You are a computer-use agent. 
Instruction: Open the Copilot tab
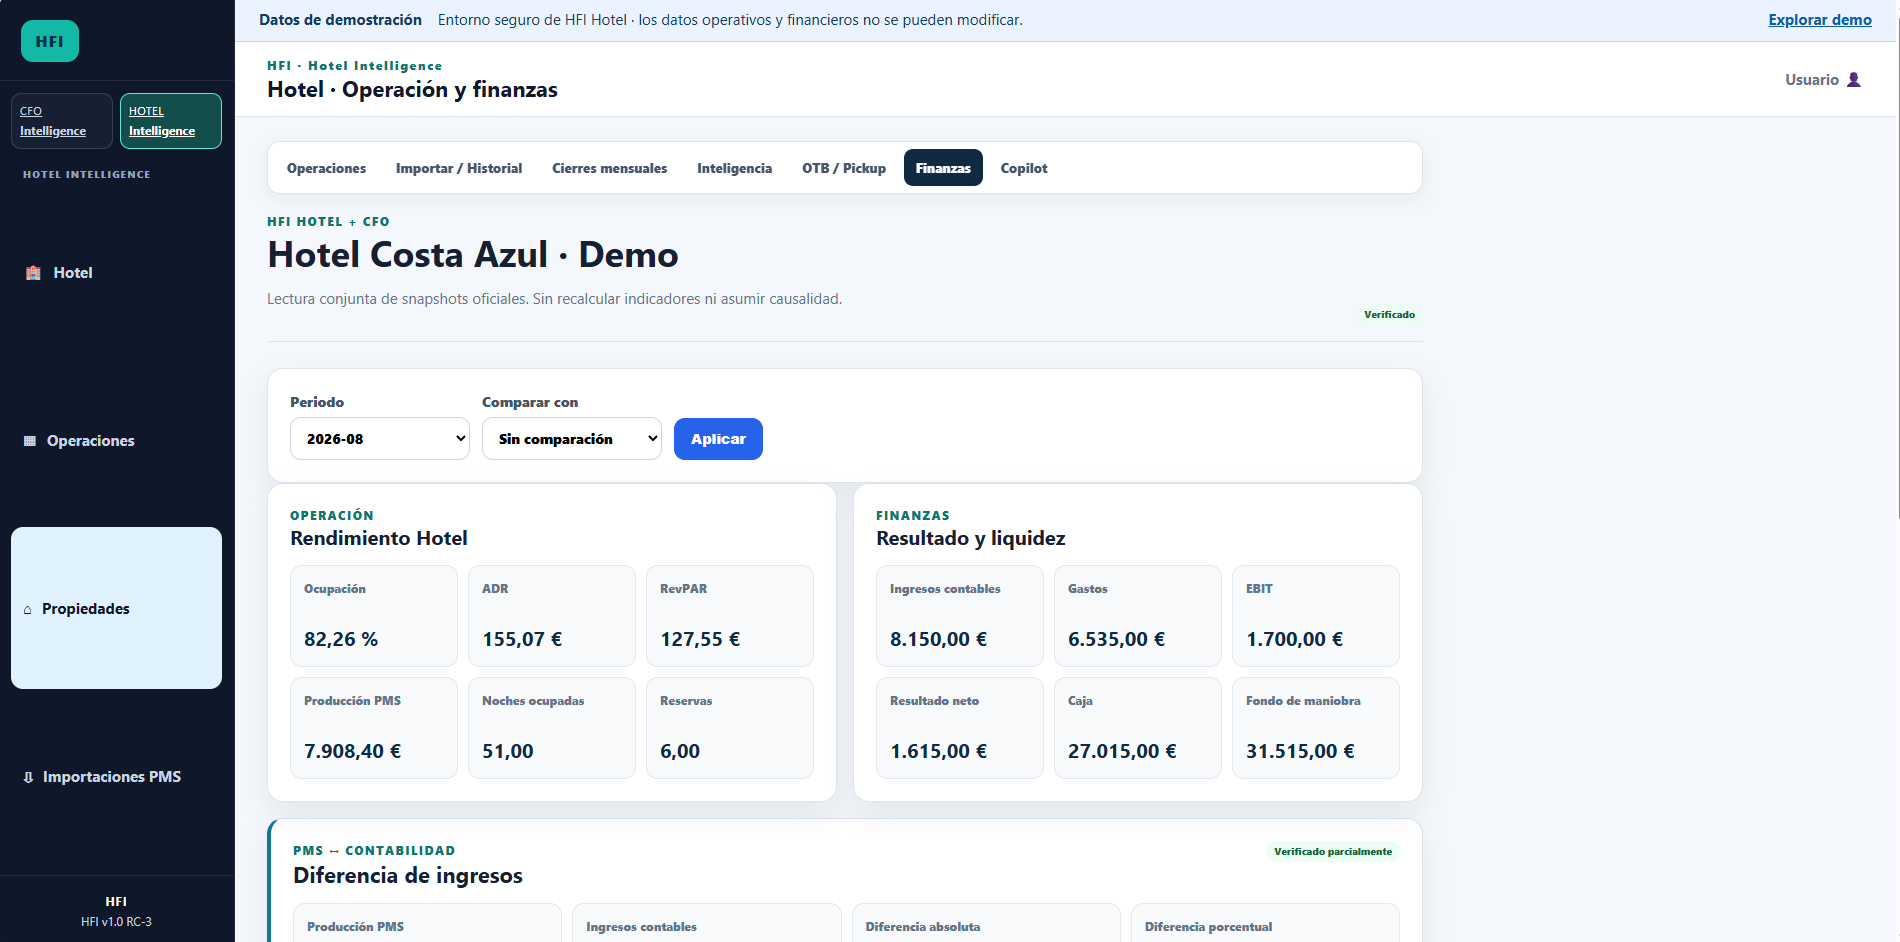click(x=1024, y=168)
